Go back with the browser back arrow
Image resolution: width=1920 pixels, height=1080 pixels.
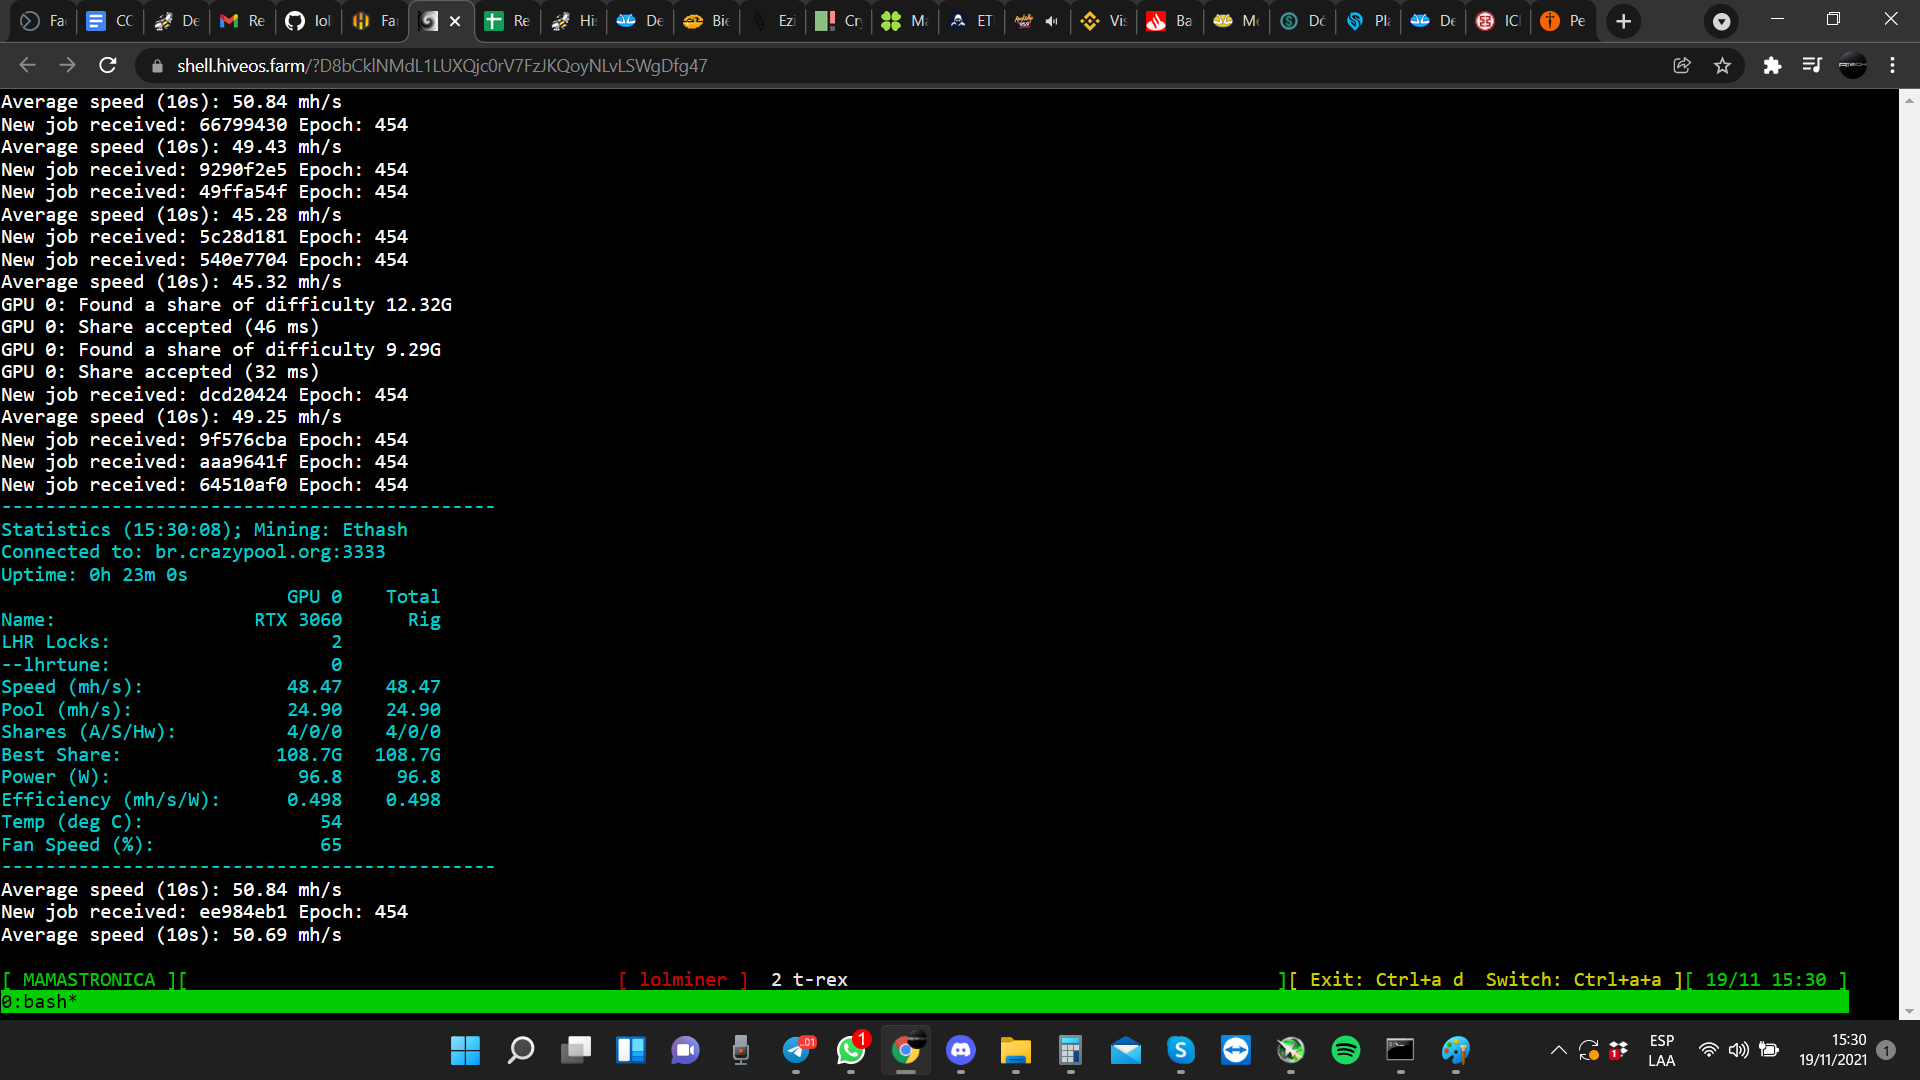pos(27,66)
